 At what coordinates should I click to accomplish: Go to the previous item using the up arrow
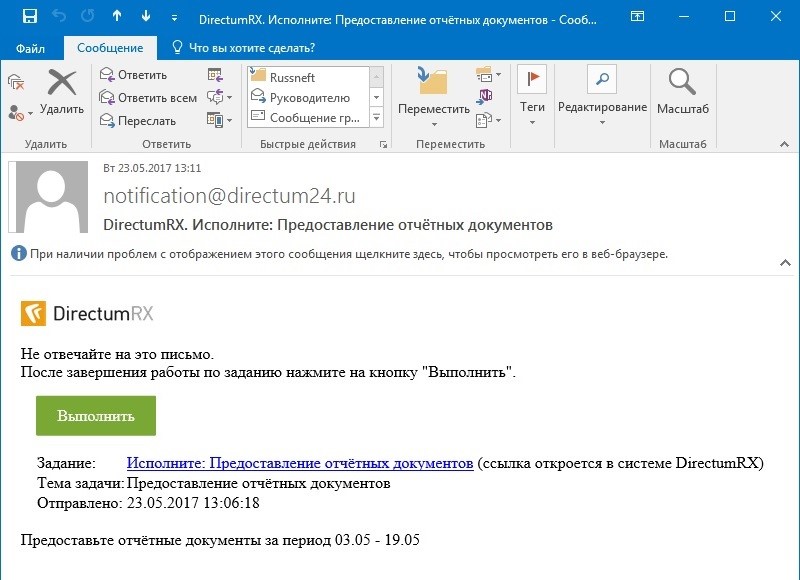[117, 16]
